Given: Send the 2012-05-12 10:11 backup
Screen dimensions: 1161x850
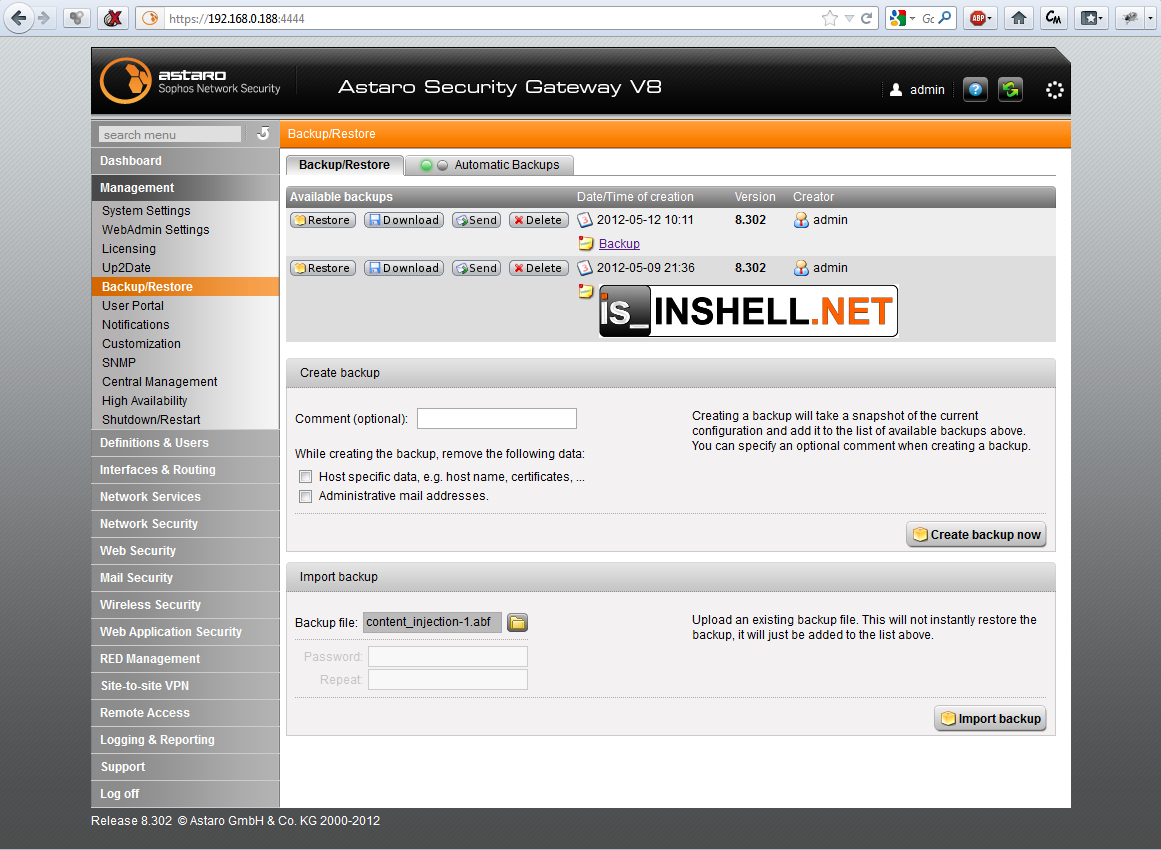Looking at the screenshot, I should 477,220.
